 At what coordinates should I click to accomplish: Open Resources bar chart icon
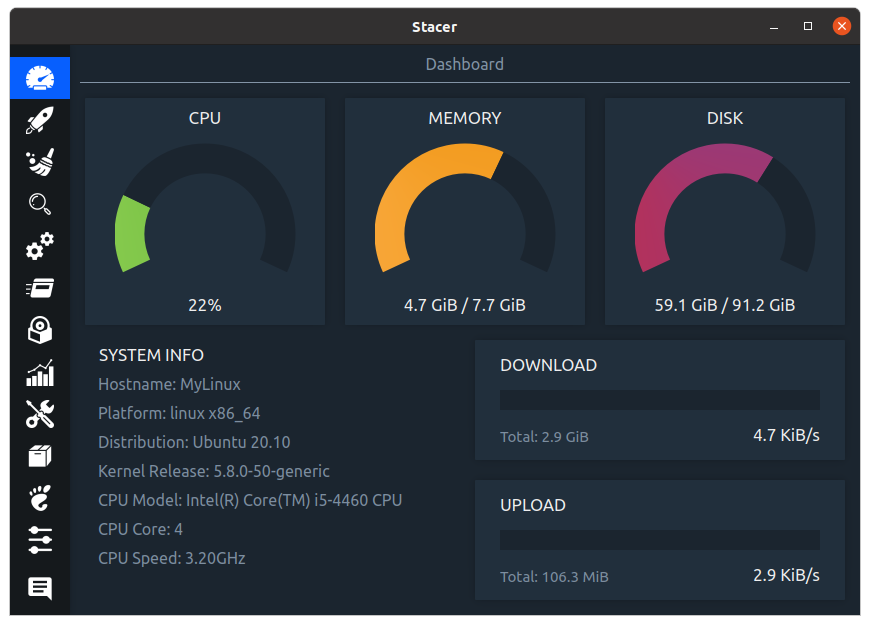(40, 373)
